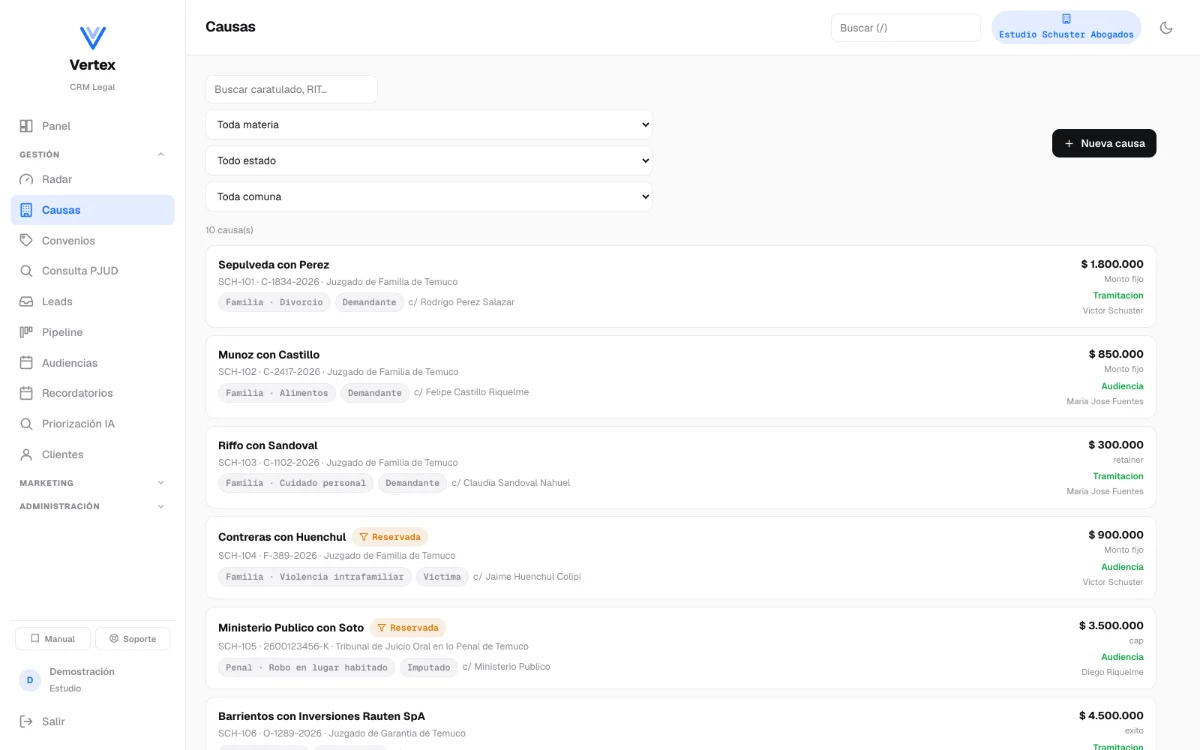The width and height of the screenshot is (1200, 750).
Task: Click the 10 causa(s) count label
Action: click(229, 230)
